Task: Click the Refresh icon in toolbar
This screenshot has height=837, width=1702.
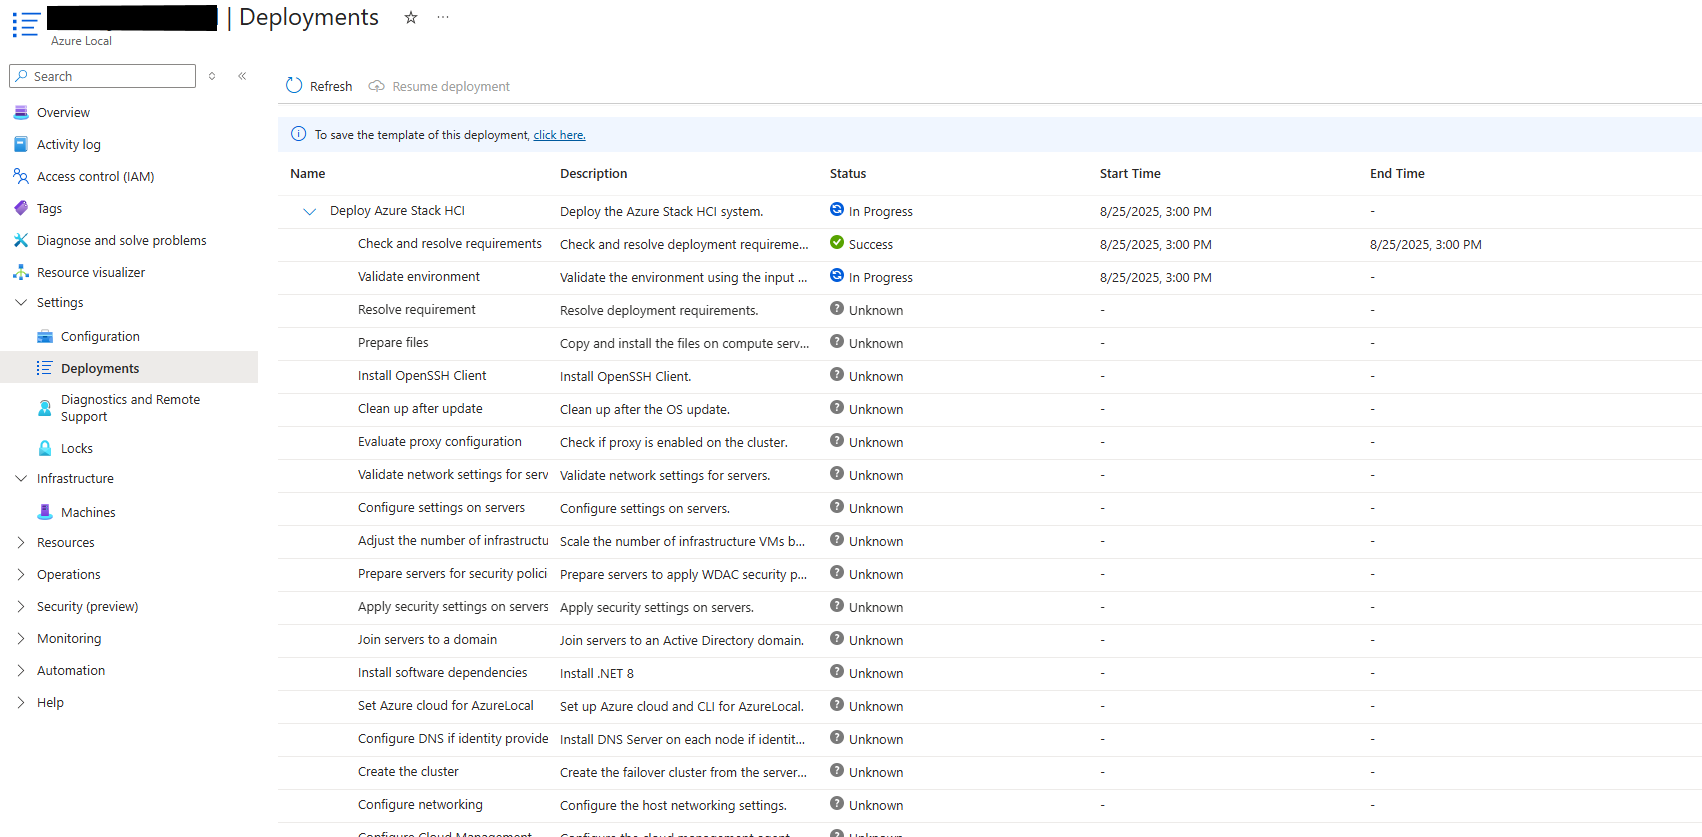Action: click(x=294, y=86)
